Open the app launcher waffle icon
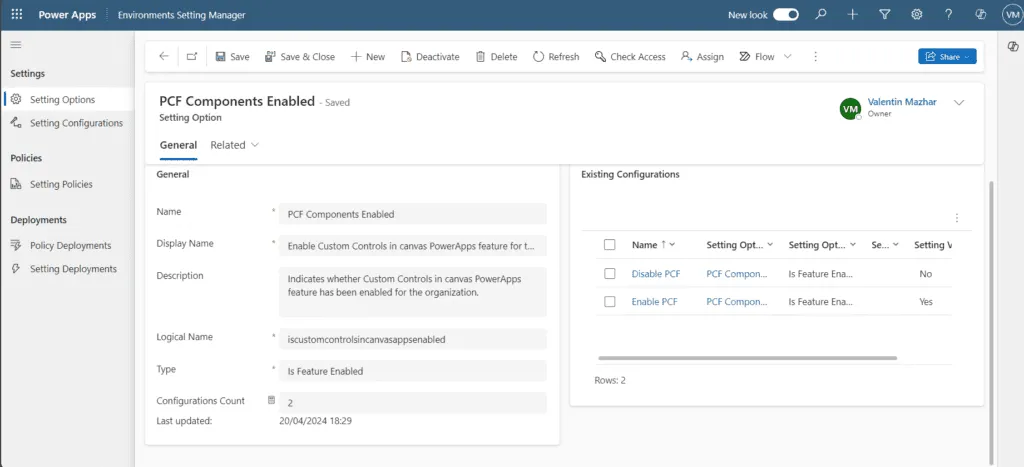This screenshot has height=467, width=1024. point(17,14)
